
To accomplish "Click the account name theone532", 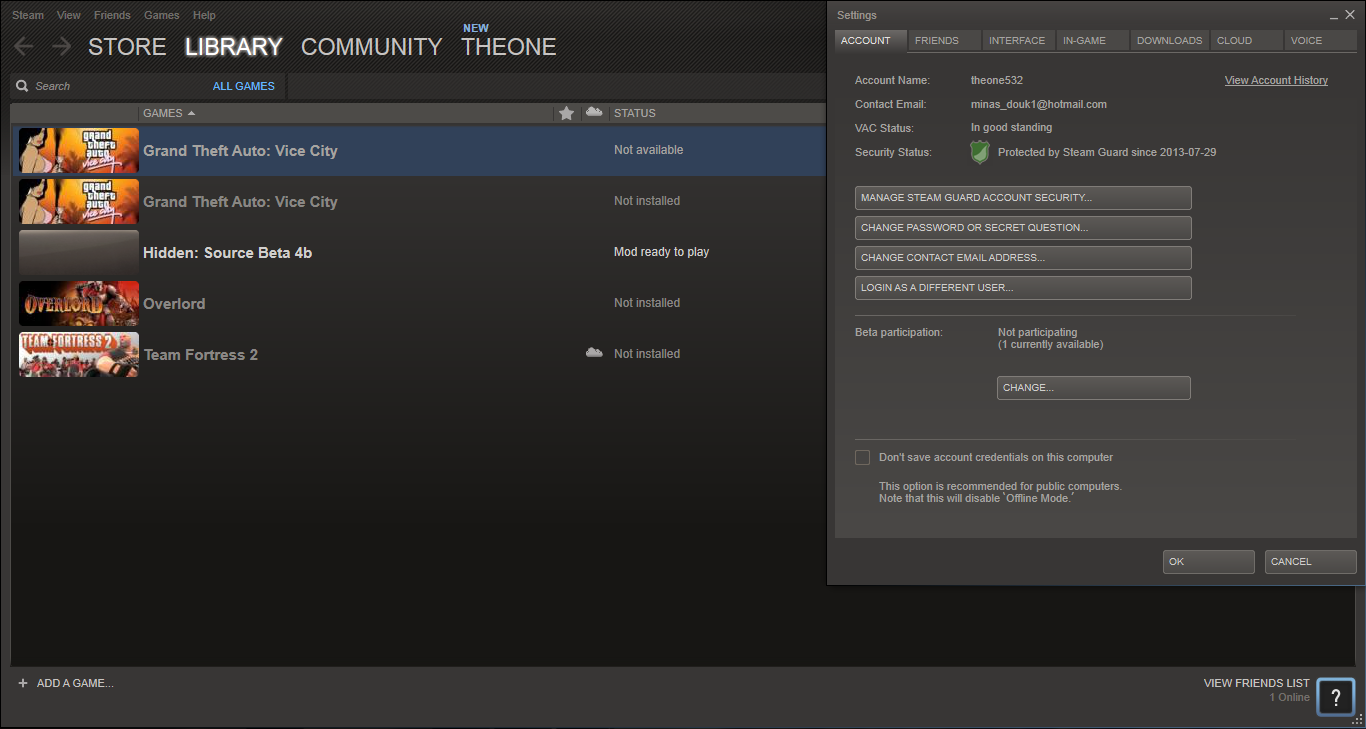I will coord(997,80).
